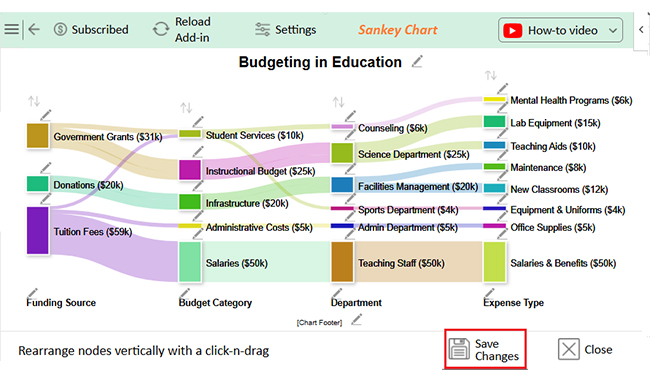Click the Subscribed status item
This screenshot has width=650, height=382.
click(91, 29)
